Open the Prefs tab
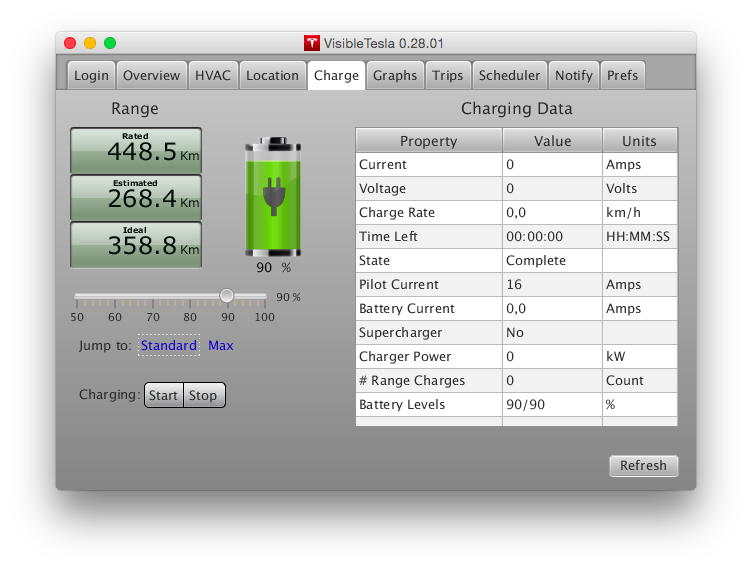Screen dimensions: 752x570 point(623,75)
